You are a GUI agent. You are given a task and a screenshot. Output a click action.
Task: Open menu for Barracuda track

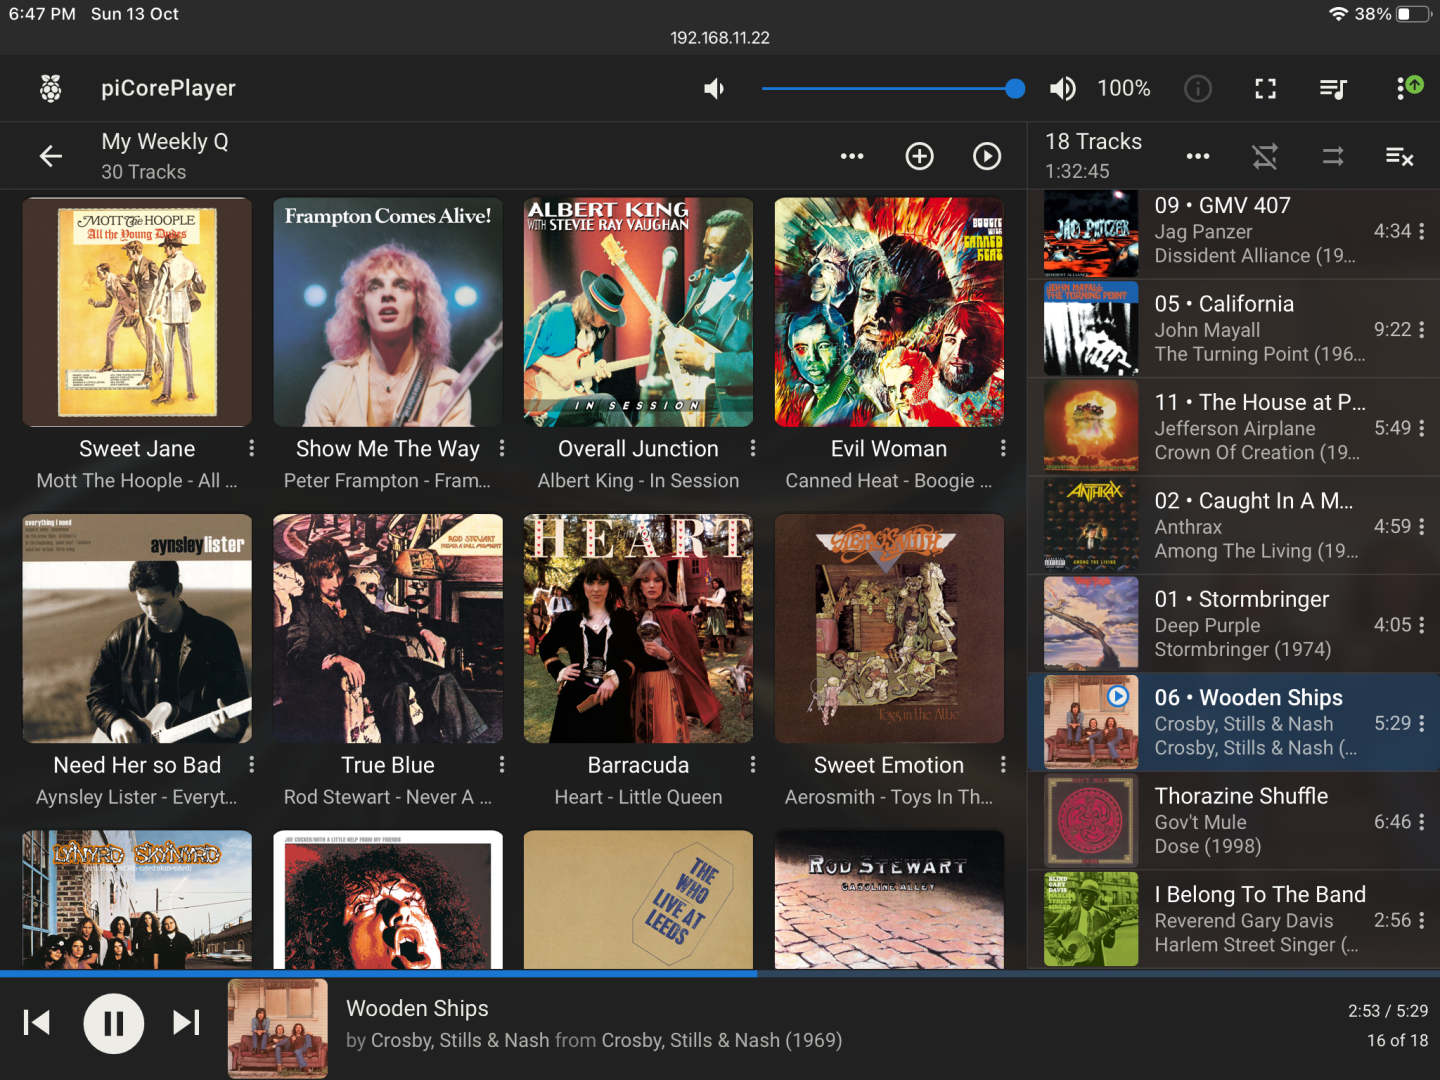click(x=753, y=765)
